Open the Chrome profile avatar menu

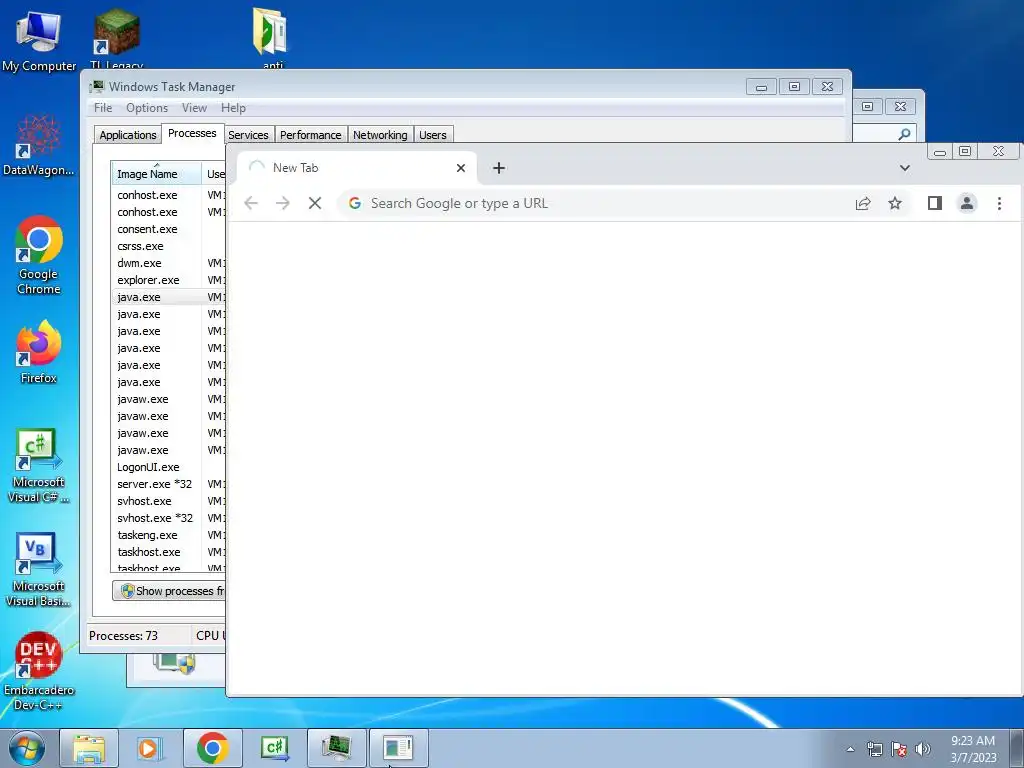point(967,203)
